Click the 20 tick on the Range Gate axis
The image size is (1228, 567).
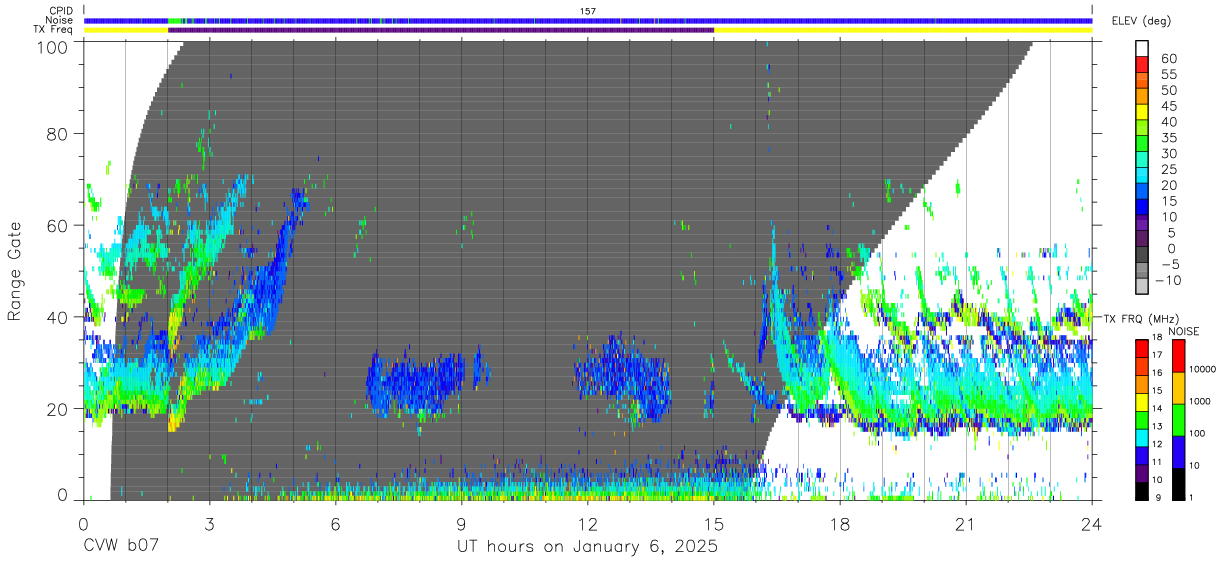click(57, 408)
